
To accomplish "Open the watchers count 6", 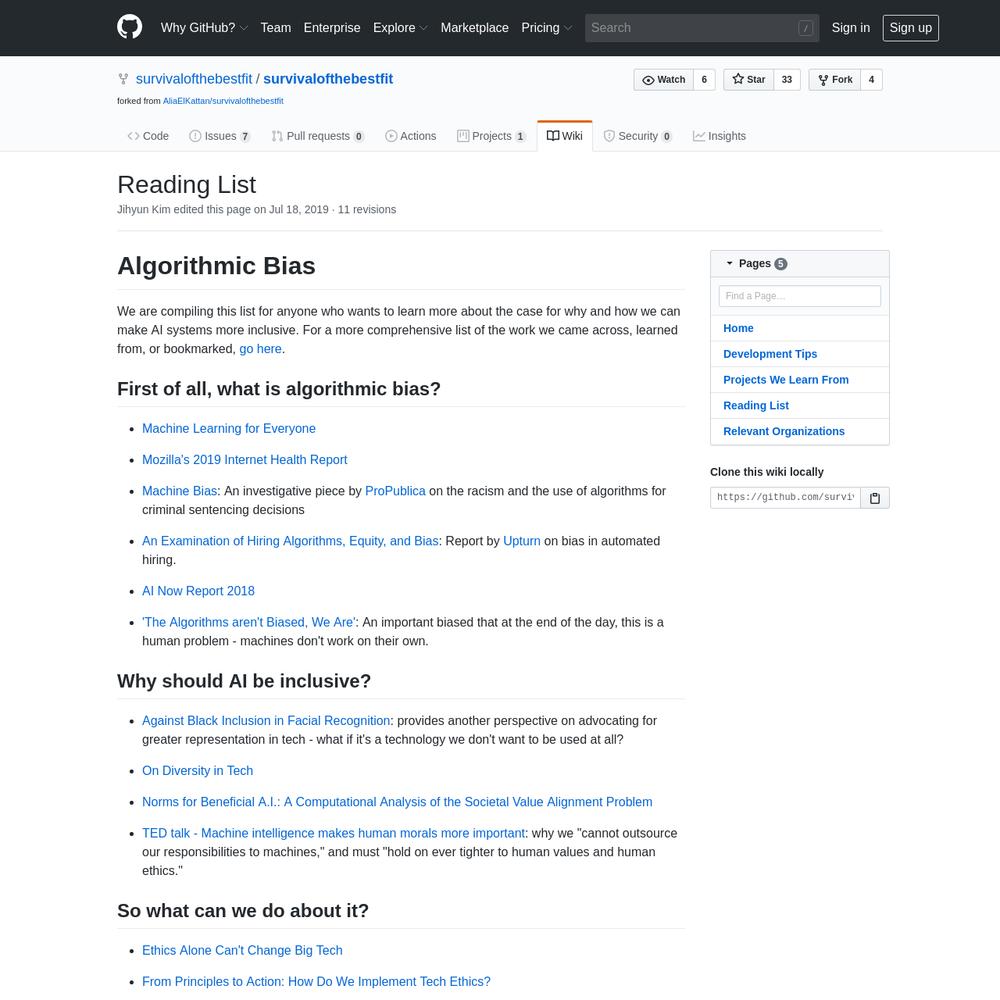I will coord(704,80).
